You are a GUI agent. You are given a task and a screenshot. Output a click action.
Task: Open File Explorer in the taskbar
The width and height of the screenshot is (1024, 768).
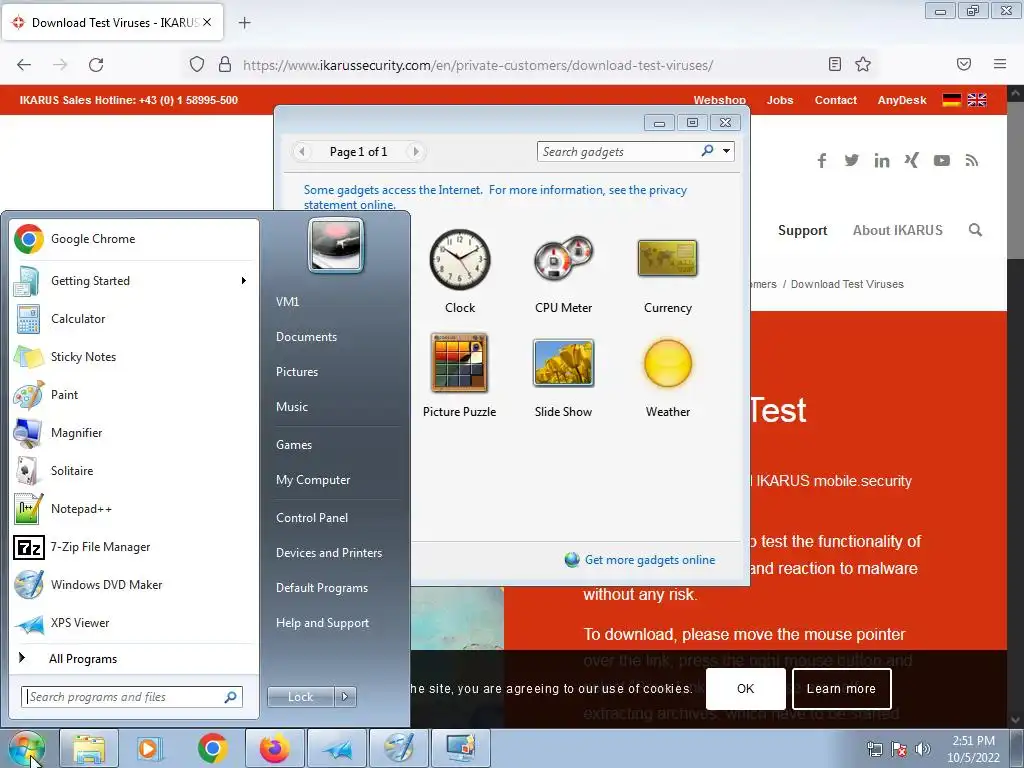click(89, 748)
